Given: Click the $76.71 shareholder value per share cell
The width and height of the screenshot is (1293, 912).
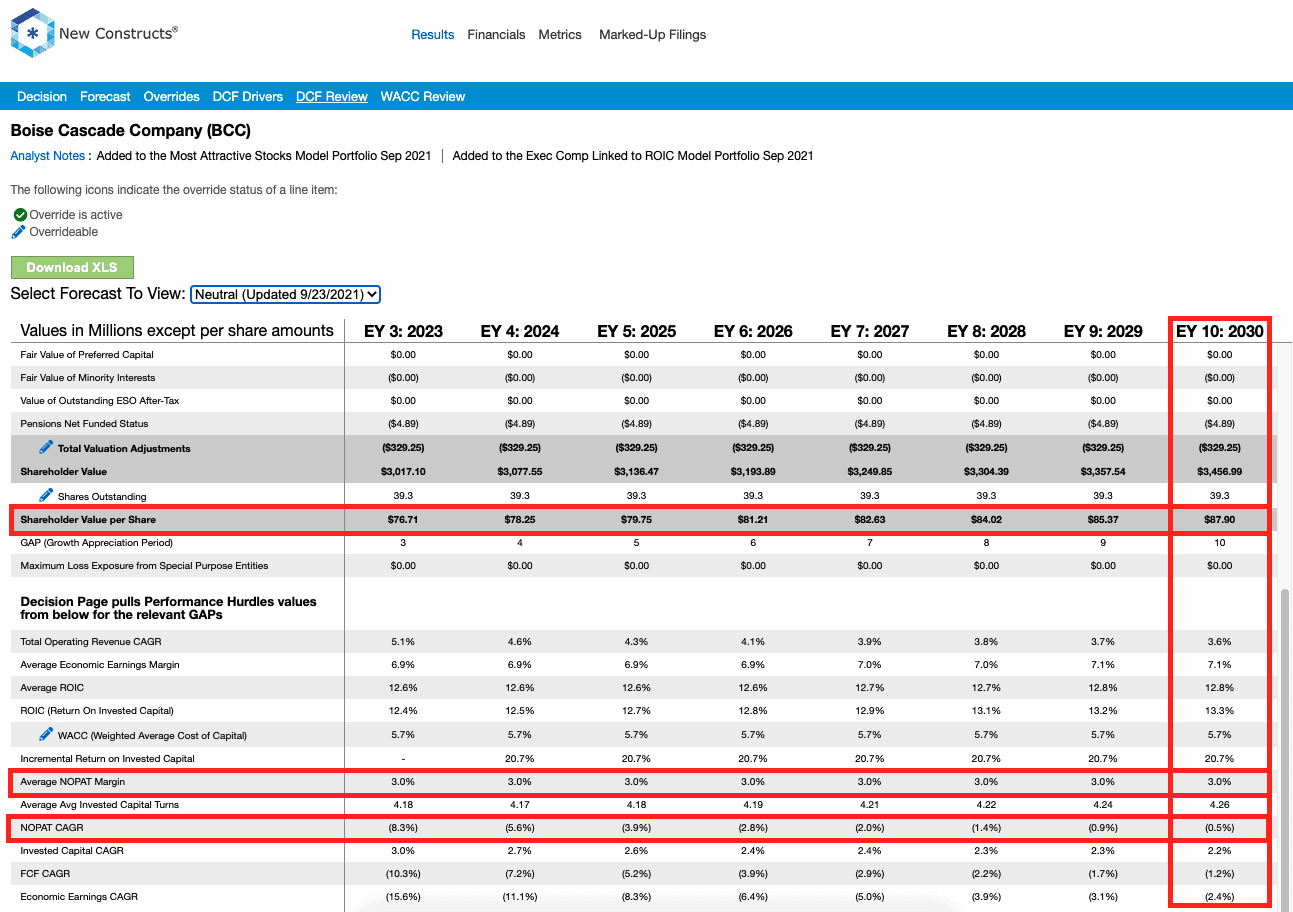Looking at the screenshot, I should coord(403,520).
